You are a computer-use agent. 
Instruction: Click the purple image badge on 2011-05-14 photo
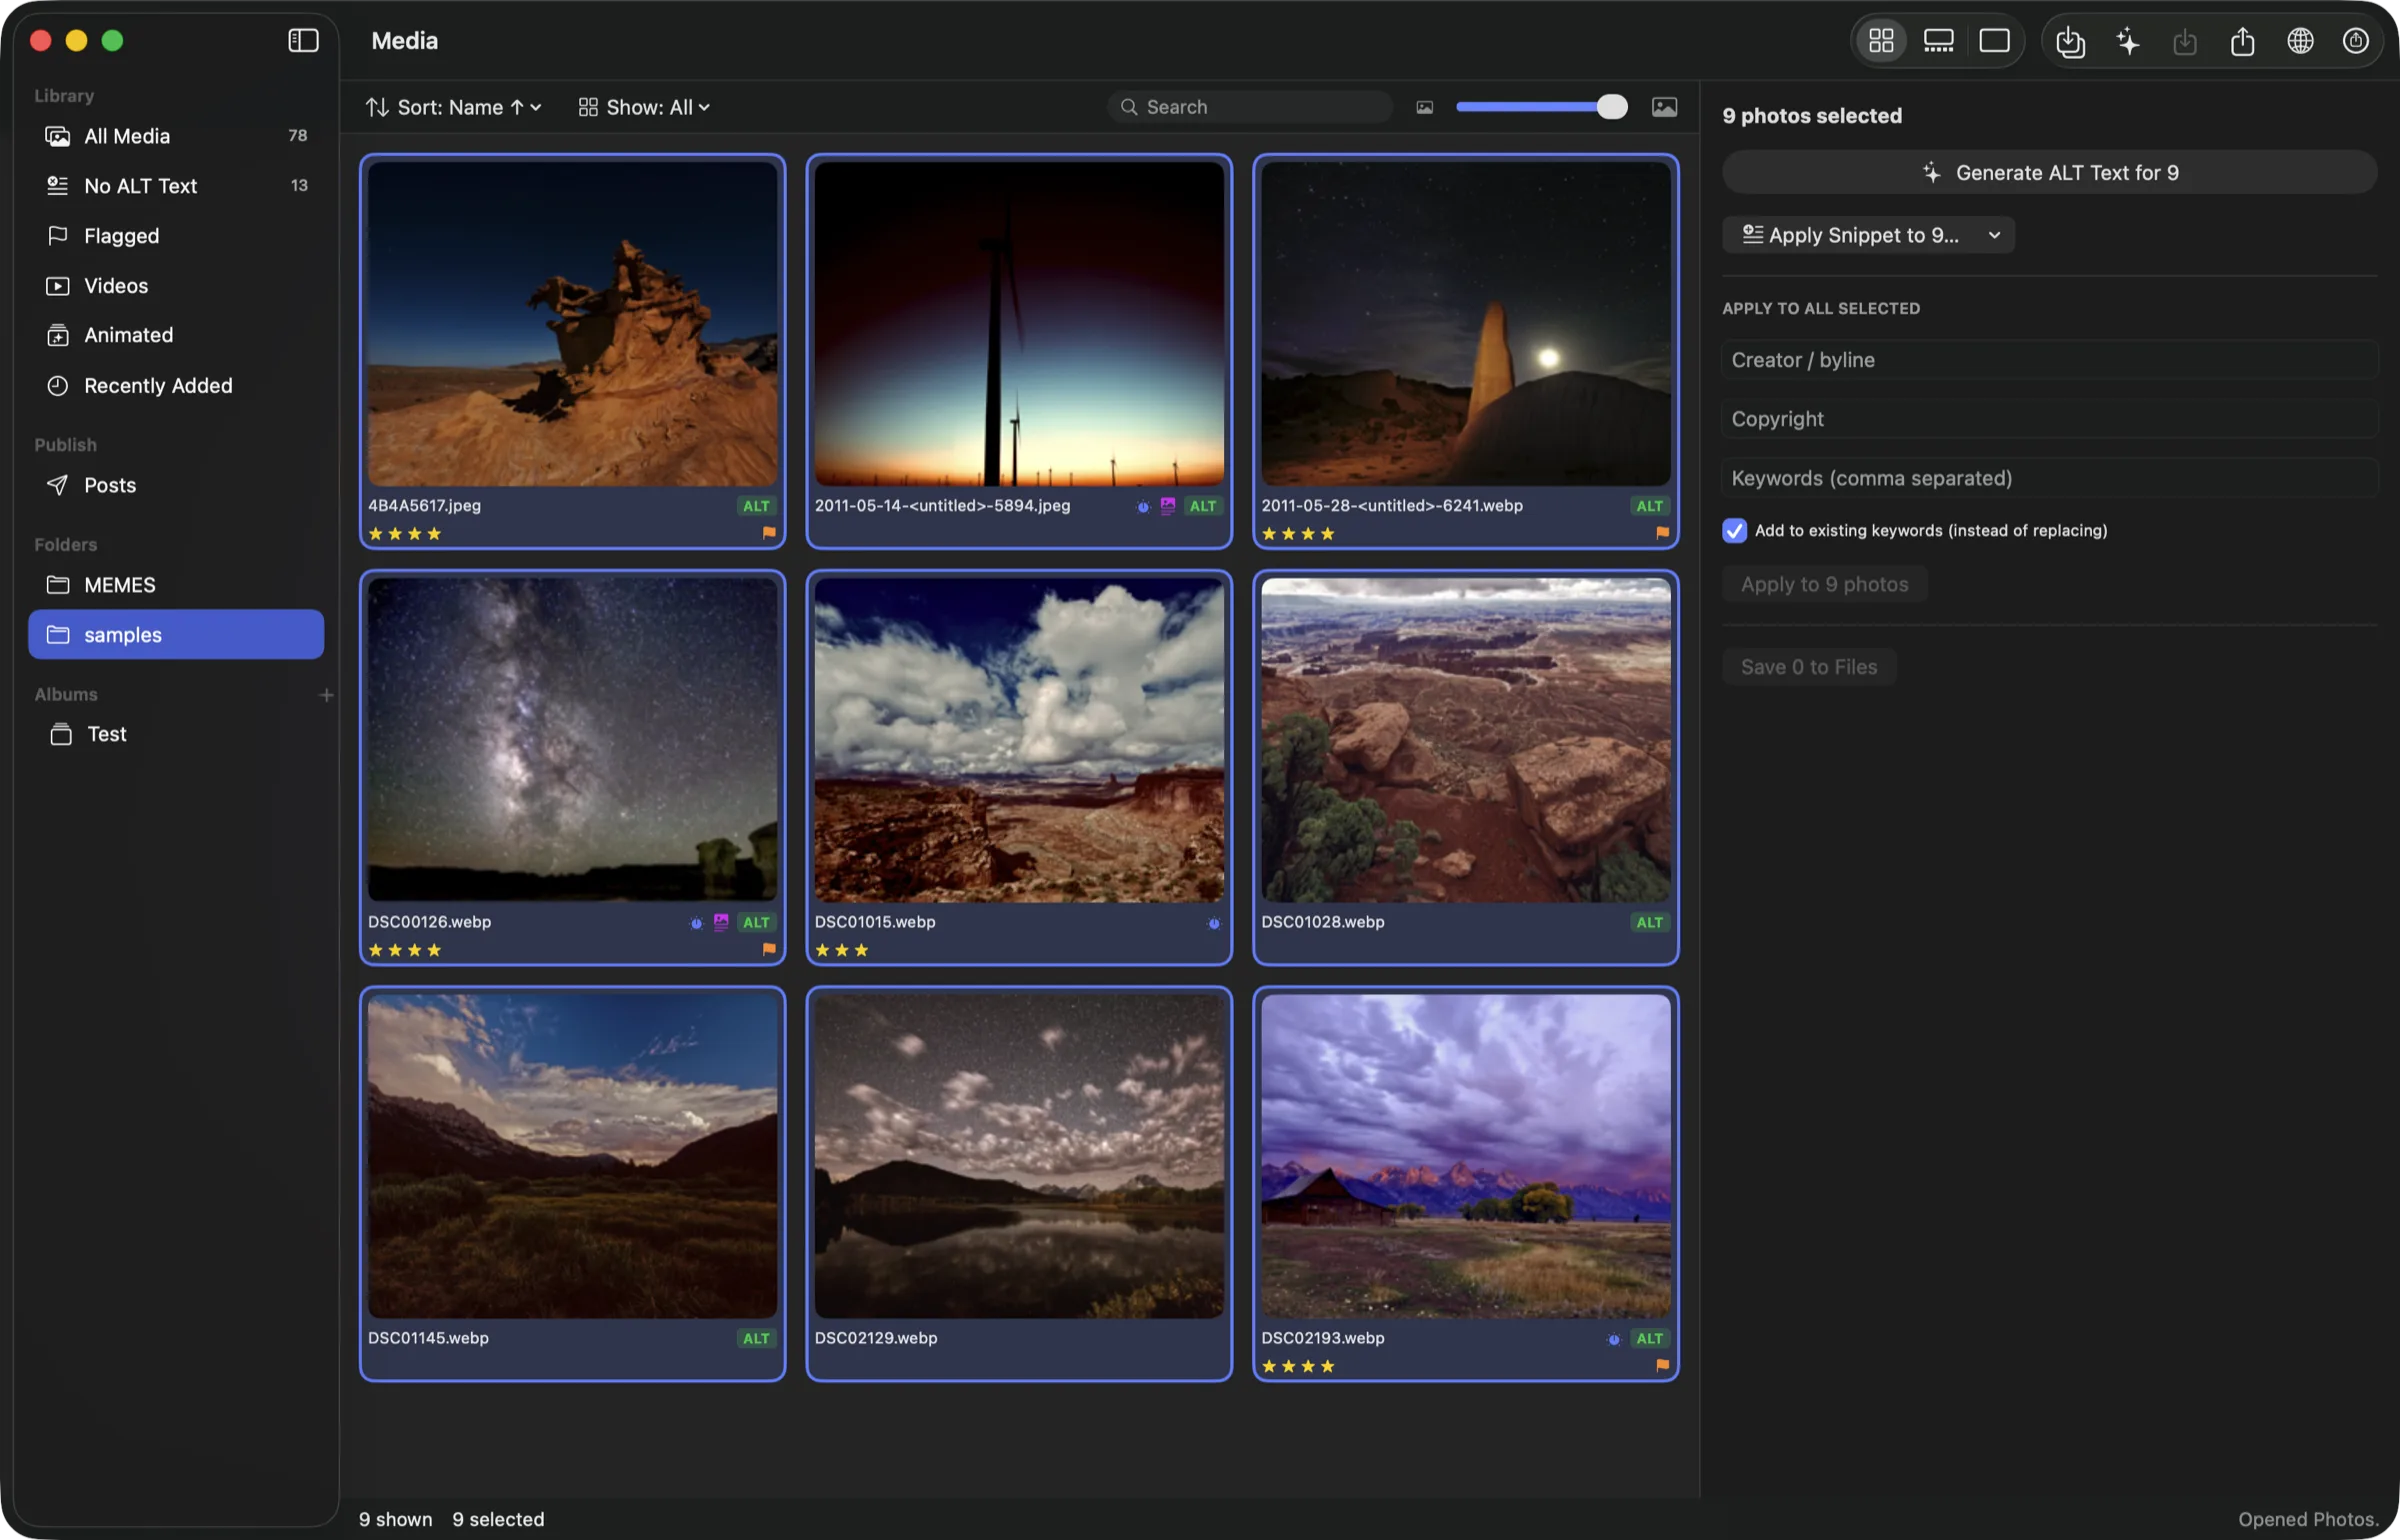click(x=1167, y=506)
